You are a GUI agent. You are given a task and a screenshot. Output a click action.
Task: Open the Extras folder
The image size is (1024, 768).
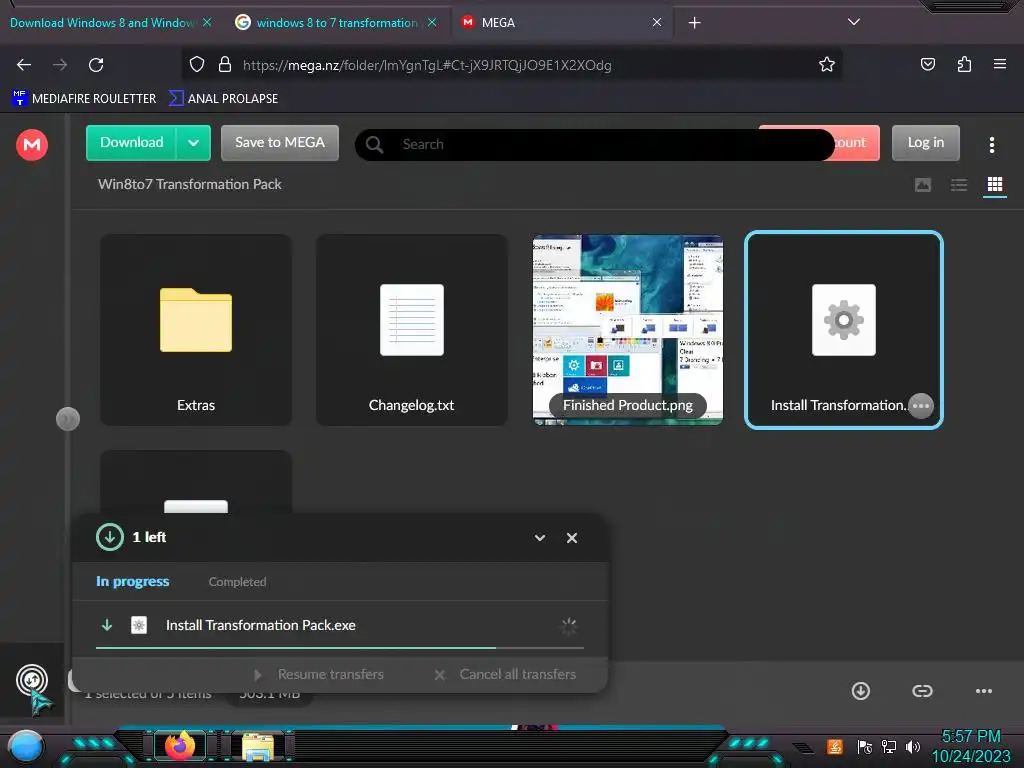(196, 330)
